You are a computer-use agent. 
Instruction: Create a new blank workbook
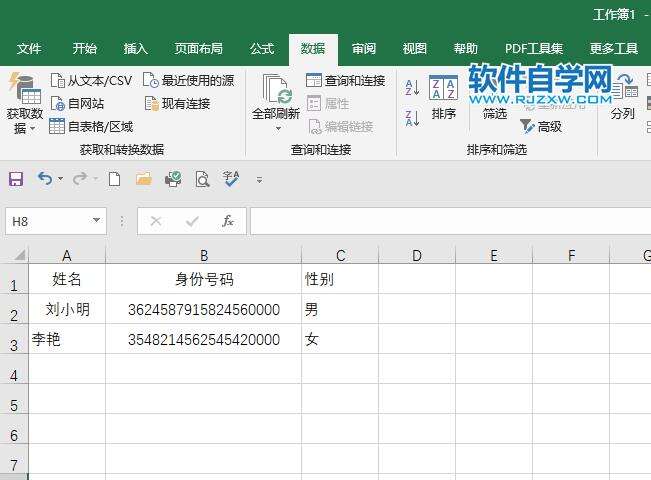click(x=114, y=179)
